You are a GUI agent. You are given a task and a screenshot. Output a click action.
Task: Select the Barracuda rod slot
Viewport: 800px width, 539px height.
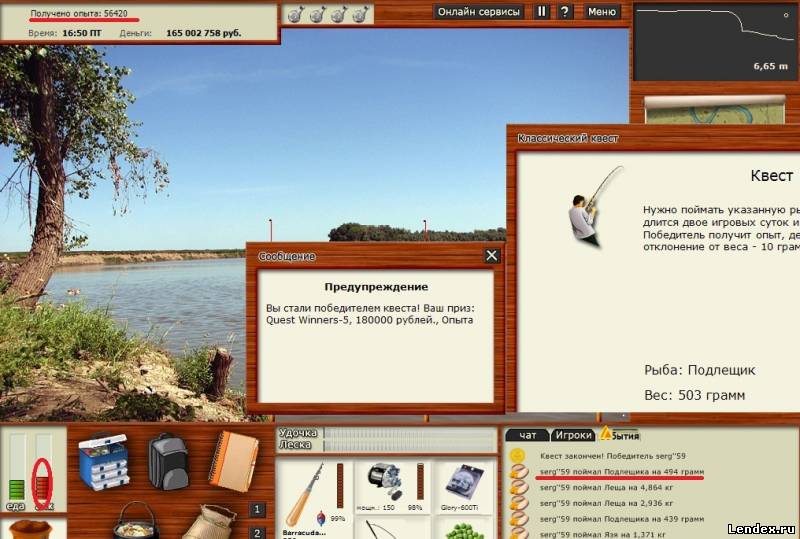coord(315,500)
